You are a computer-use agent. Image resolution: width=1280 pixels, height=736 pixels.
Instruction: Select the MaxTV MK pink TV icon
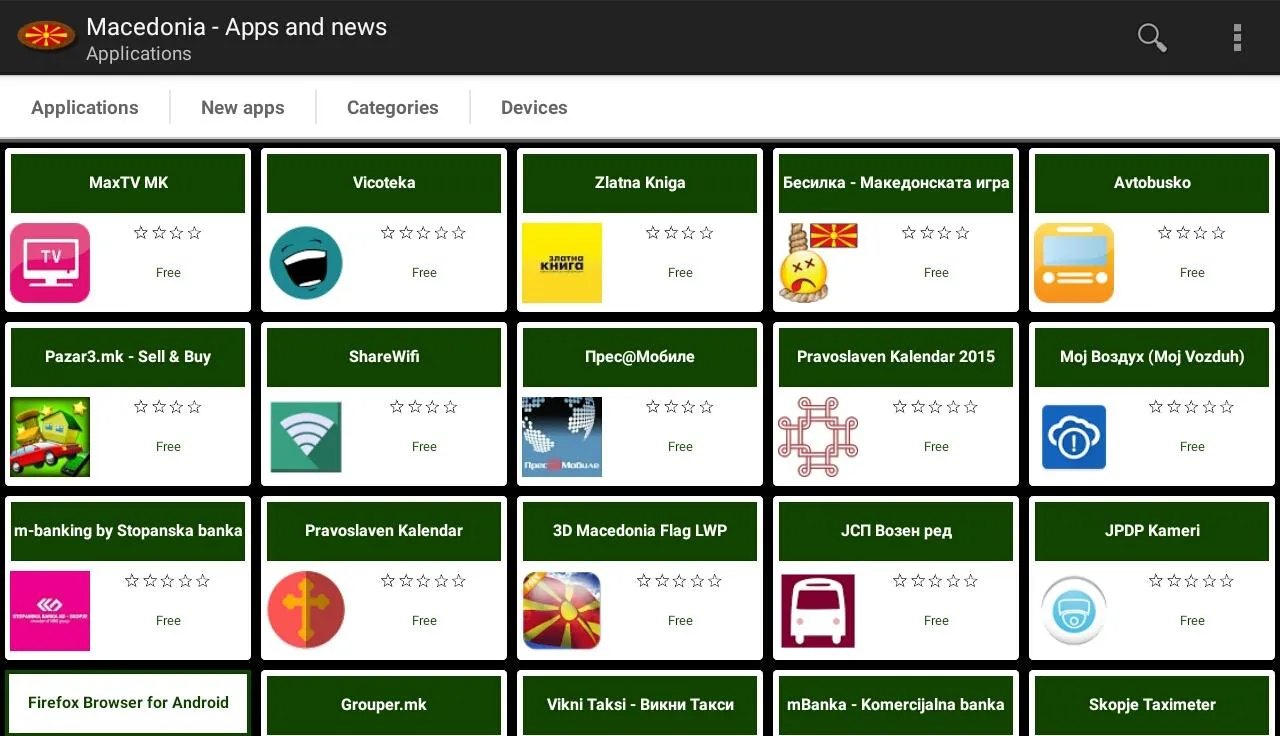coord(50,263)
